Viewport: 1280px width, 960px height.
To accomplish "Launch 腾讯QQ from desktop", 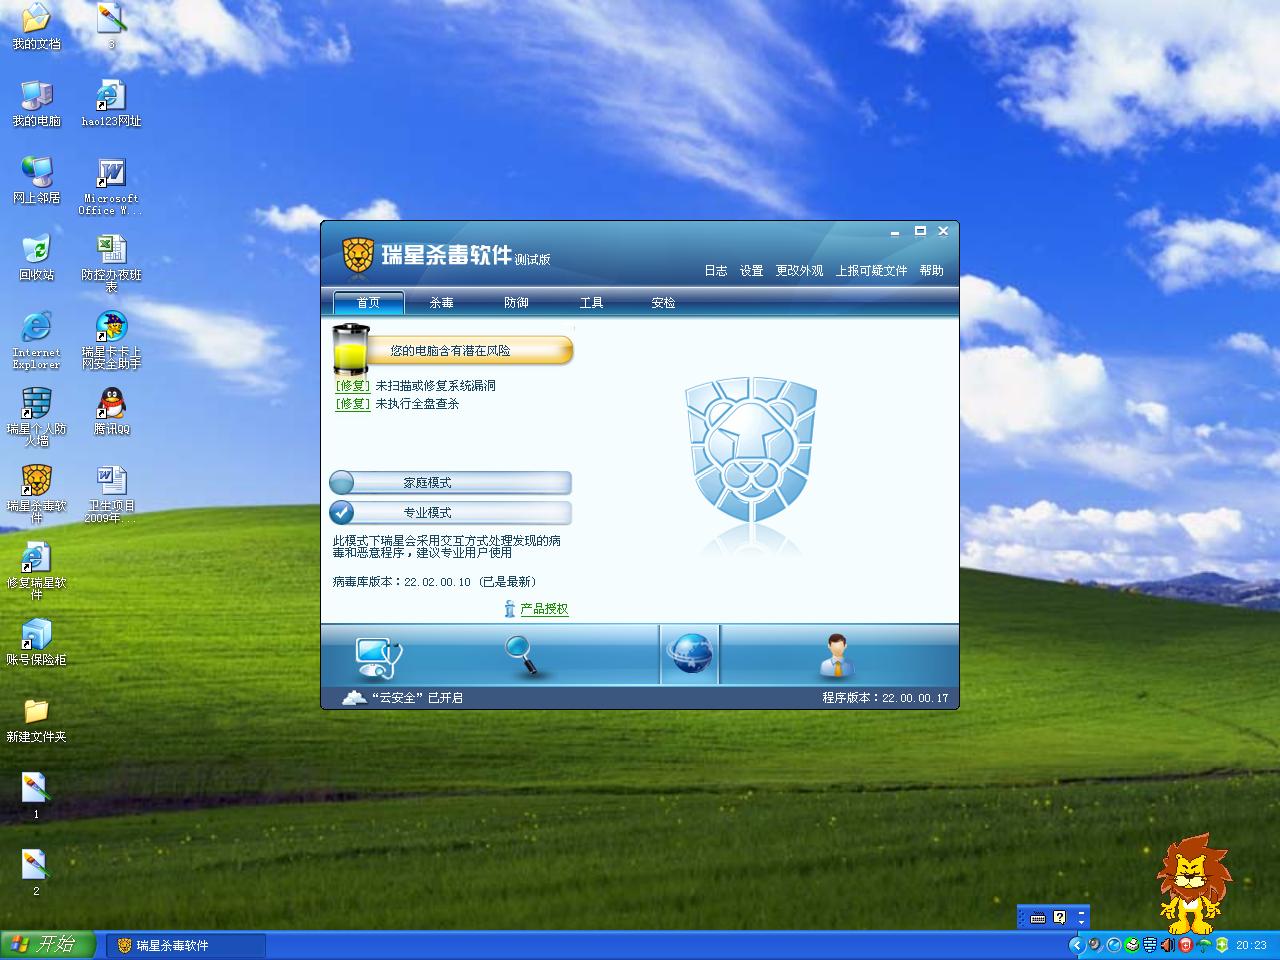I will 111,411.
